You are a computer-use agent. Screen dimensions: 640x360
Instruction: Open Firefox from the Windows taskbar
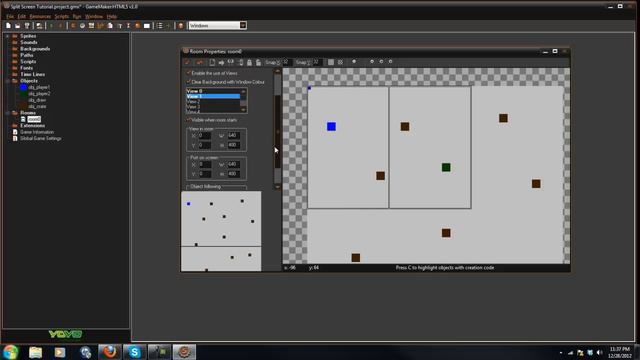pyautogui.click(x=110, y=352)
